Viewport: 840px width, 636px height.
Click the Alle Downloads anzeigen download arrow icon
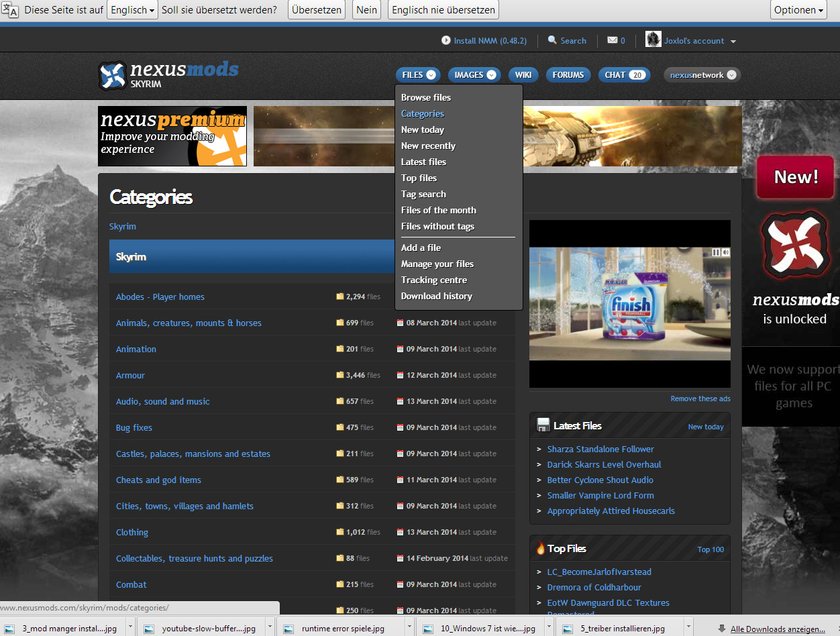[x=722, y=628]
